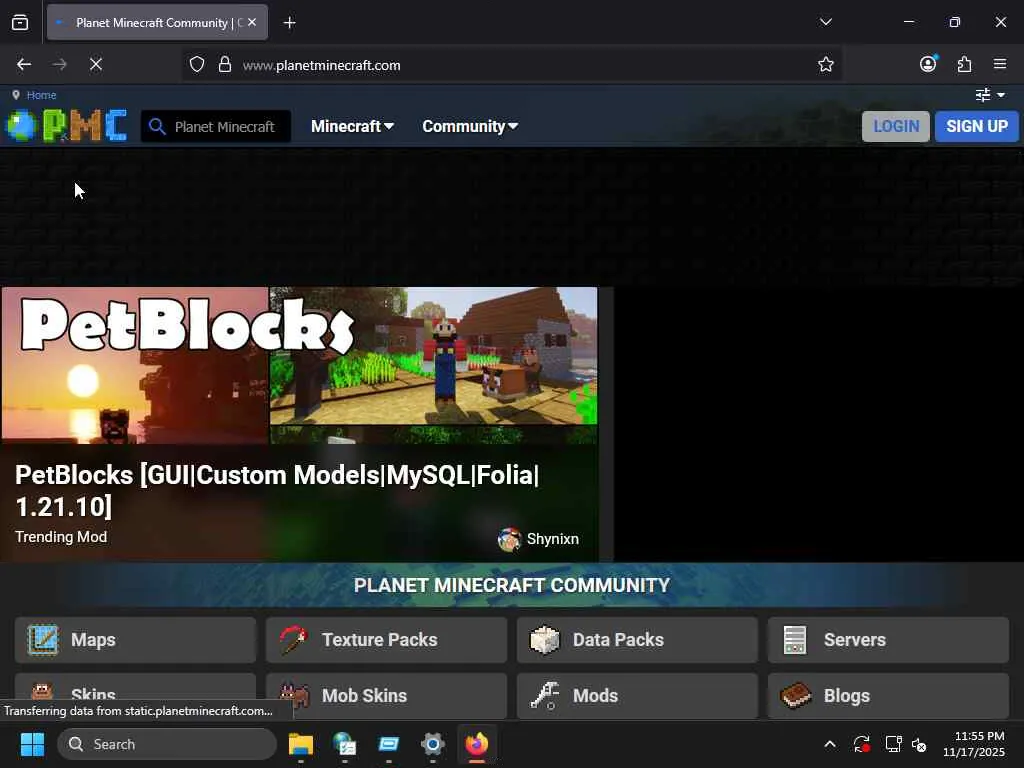The image size is (1024, 768).
Task: Click the sync update tray icon
Action: pyautogui.click(x=861, y=744)
